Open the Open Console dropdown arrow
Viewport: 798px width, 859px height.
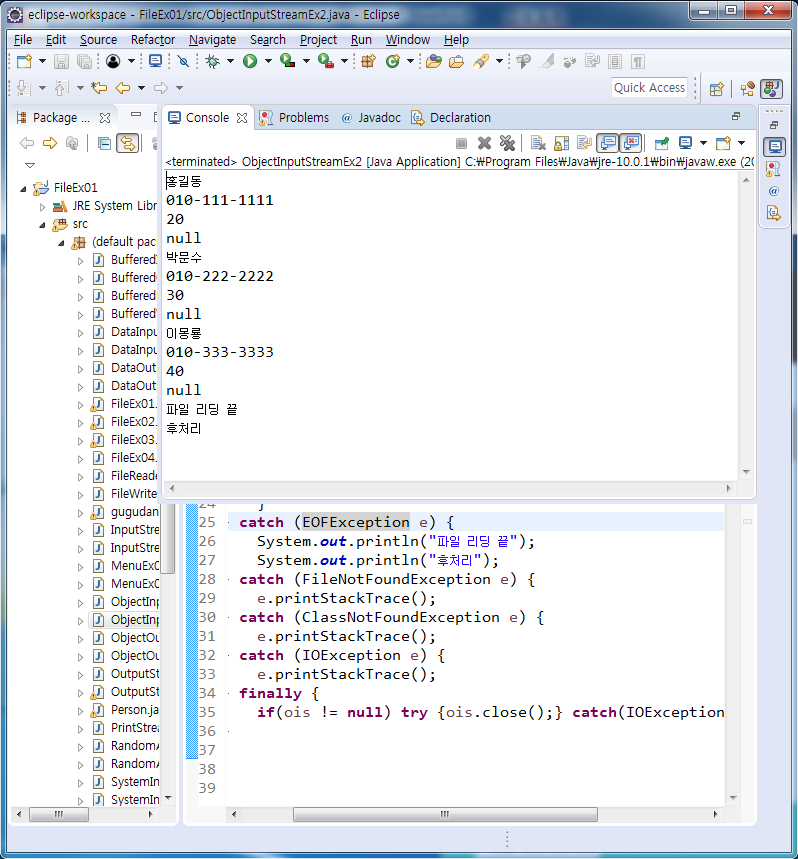742,144
